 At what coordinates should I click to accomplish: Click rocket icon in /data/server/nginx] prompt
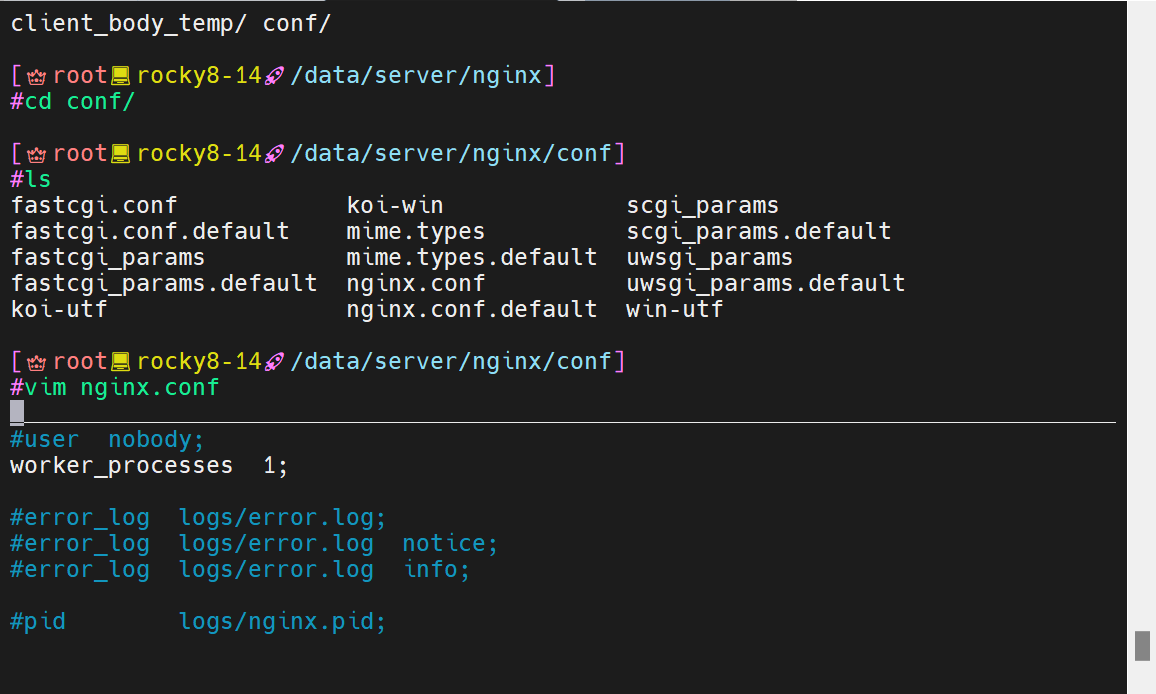point(274,76)
